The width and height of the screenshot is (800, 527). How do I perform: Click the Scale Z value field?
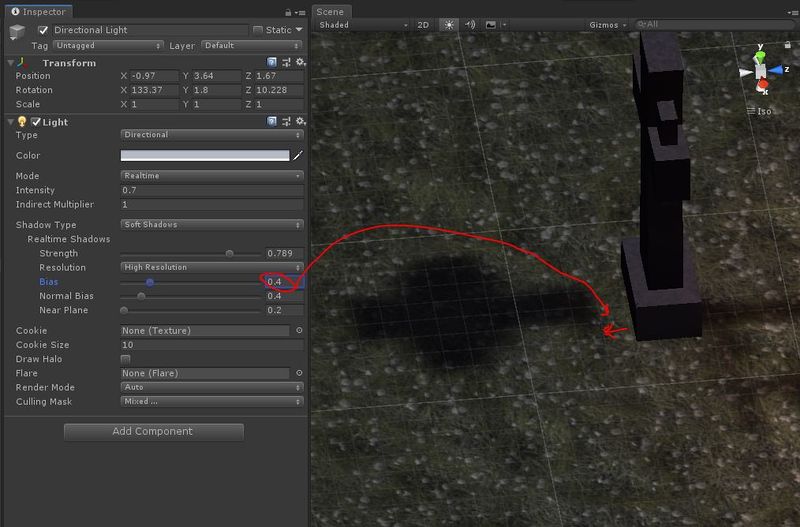tap(279, 105)
